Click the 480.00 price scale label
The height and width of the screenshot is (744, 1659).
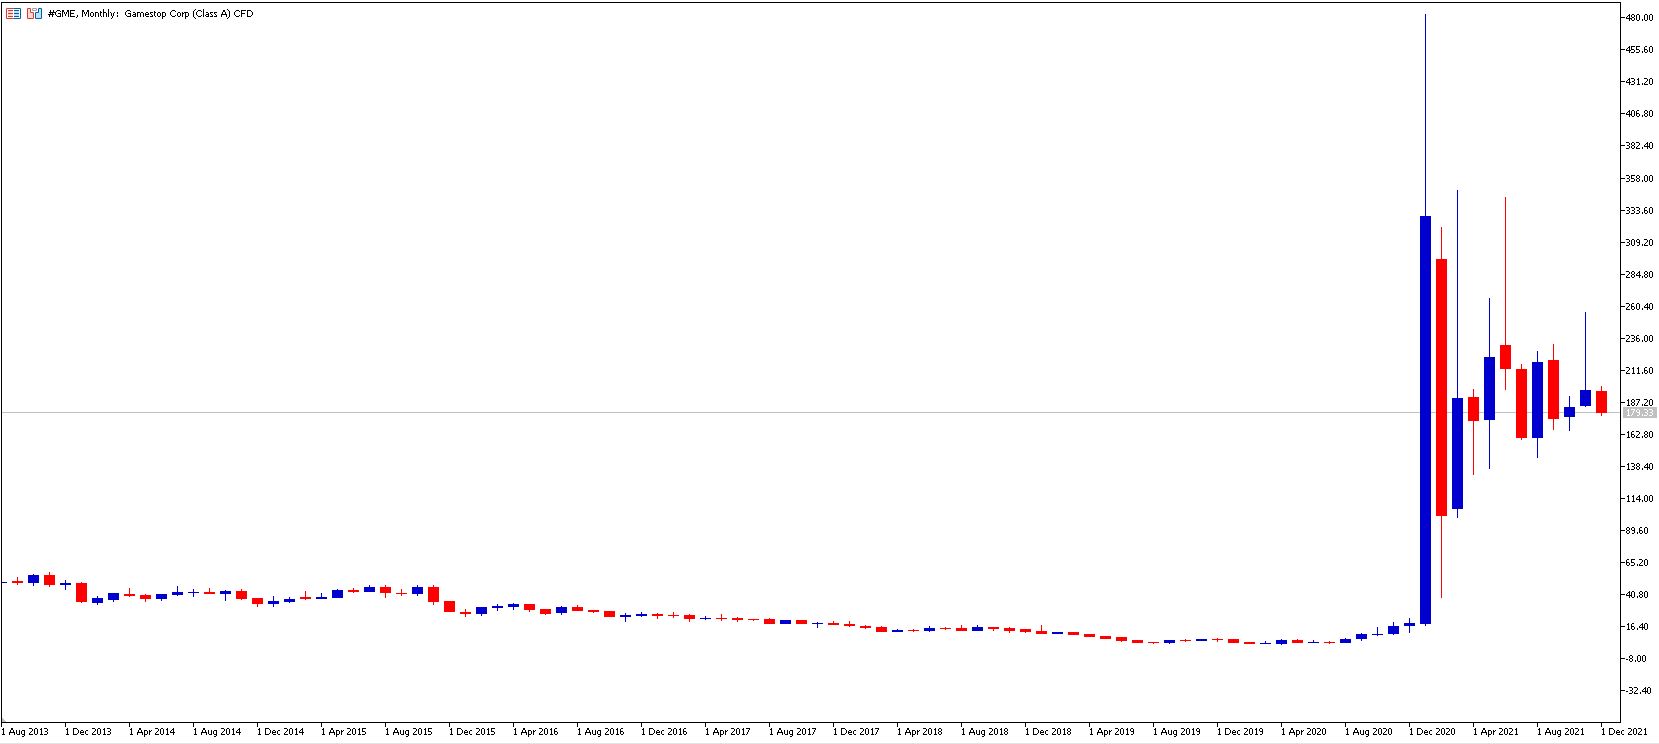click(1639, 18)
